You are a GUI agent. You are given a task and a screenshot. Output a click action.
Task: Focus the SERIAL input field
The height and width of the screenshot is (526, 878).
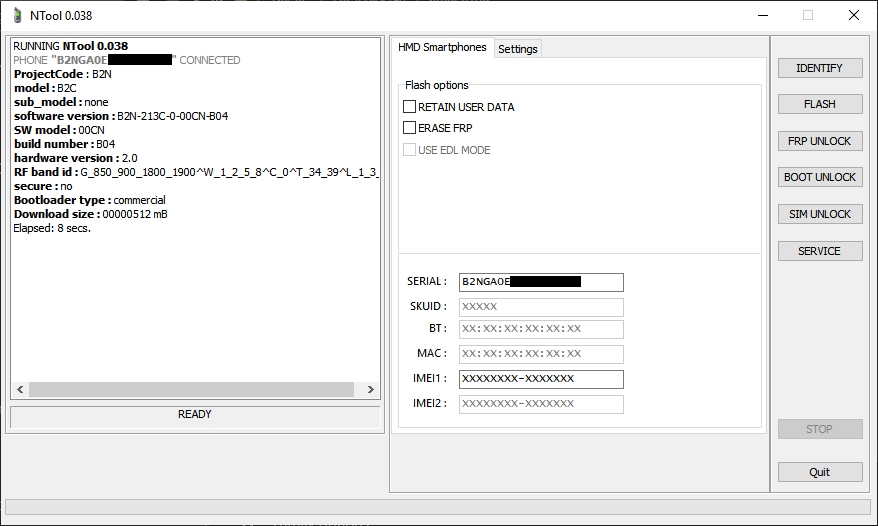point(541,282)
